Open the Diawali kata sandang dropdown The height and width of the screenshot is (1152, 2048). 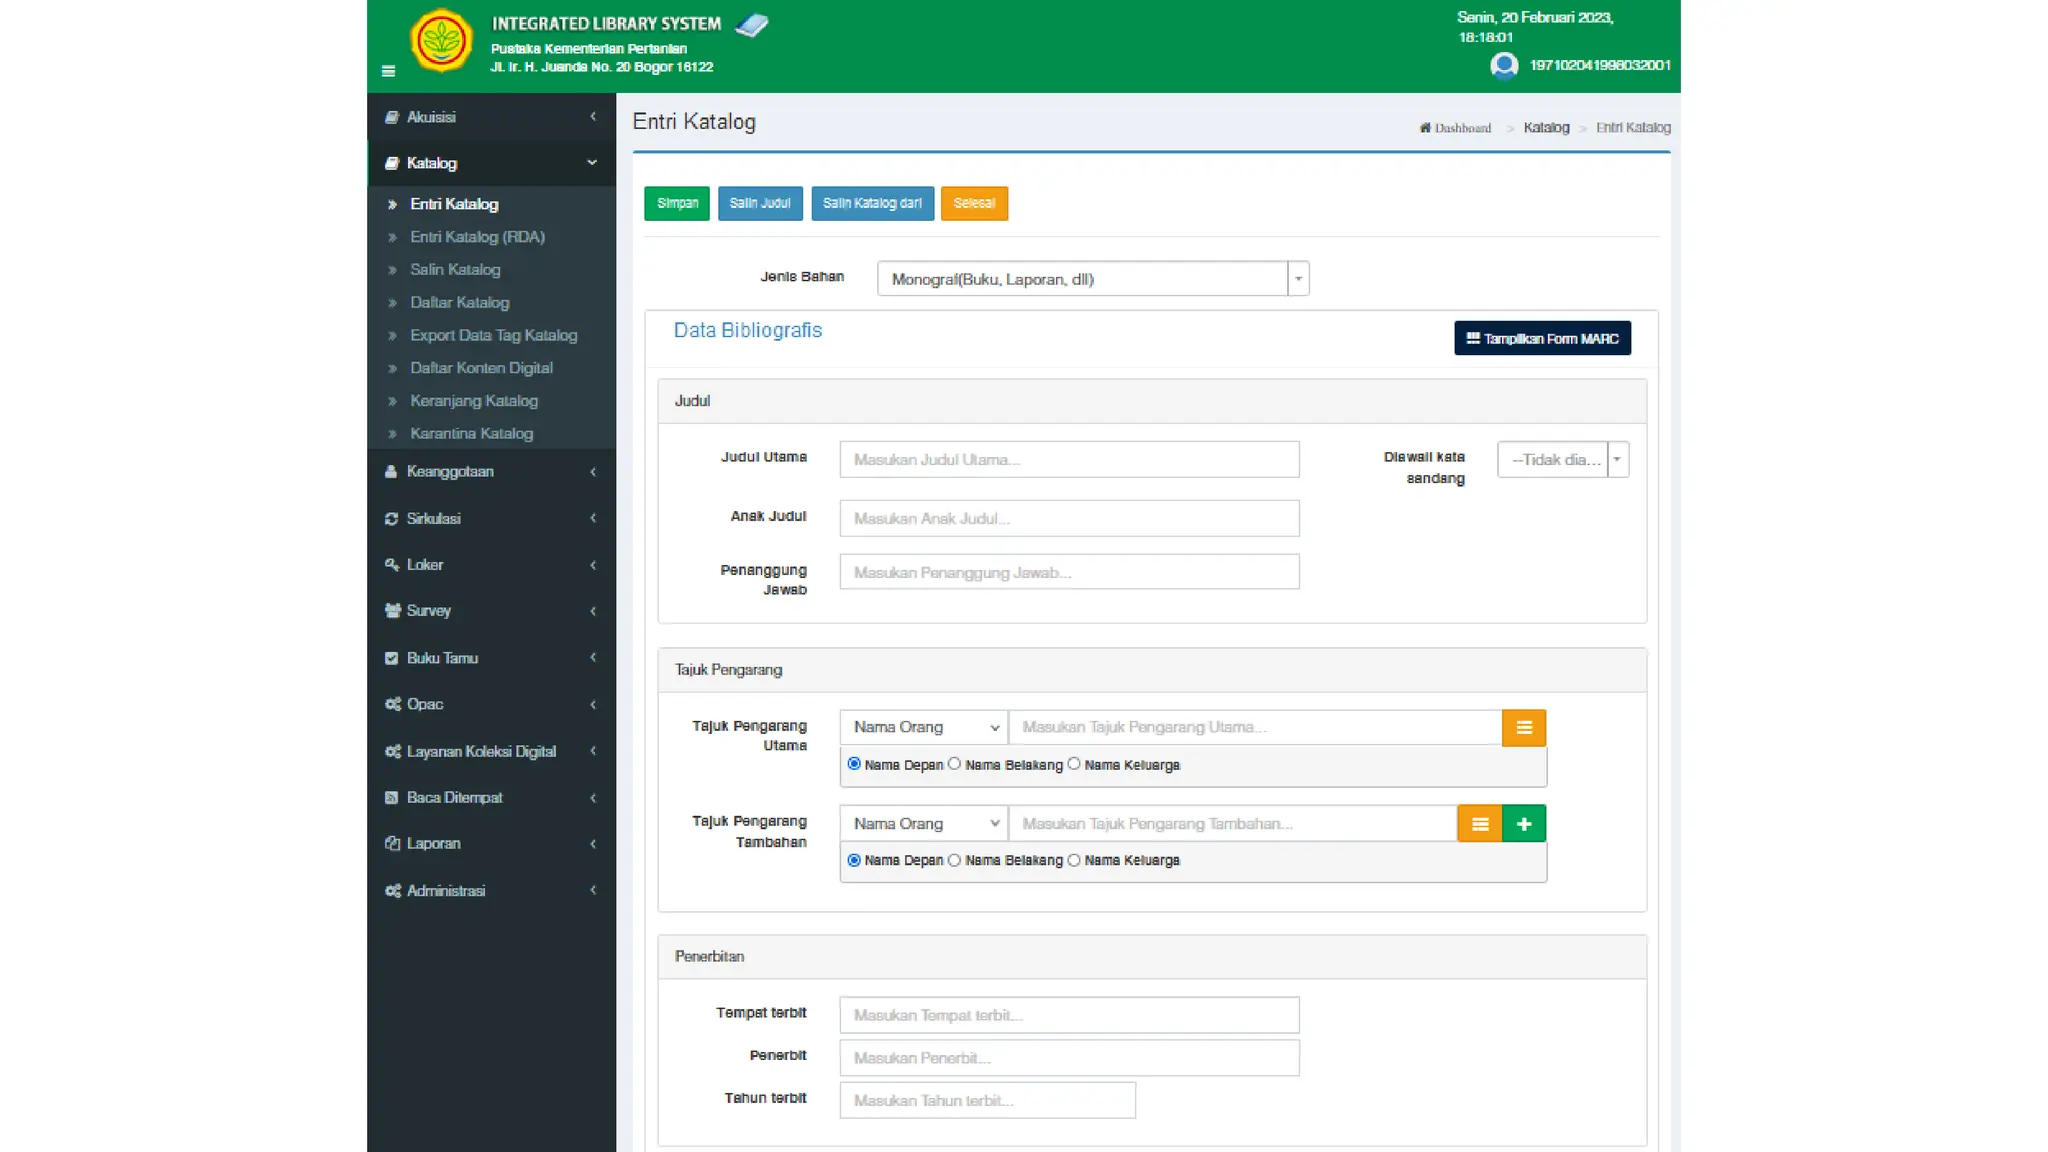point(1562,460)
